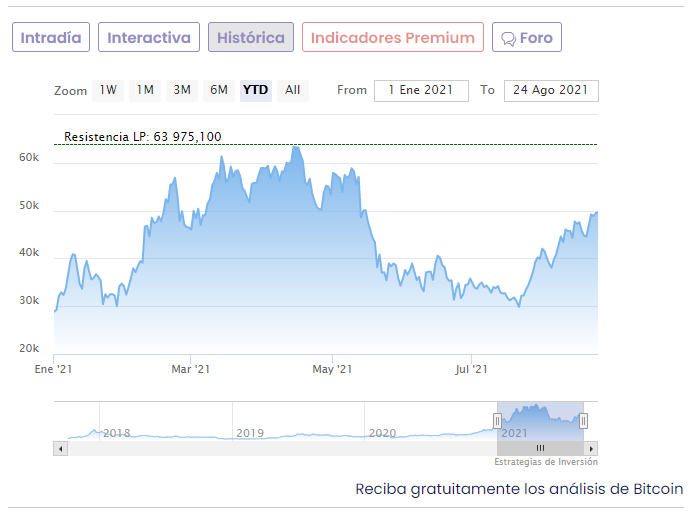Choose the 6M zoom option
The image size is (691, 517).
(219, 90)
